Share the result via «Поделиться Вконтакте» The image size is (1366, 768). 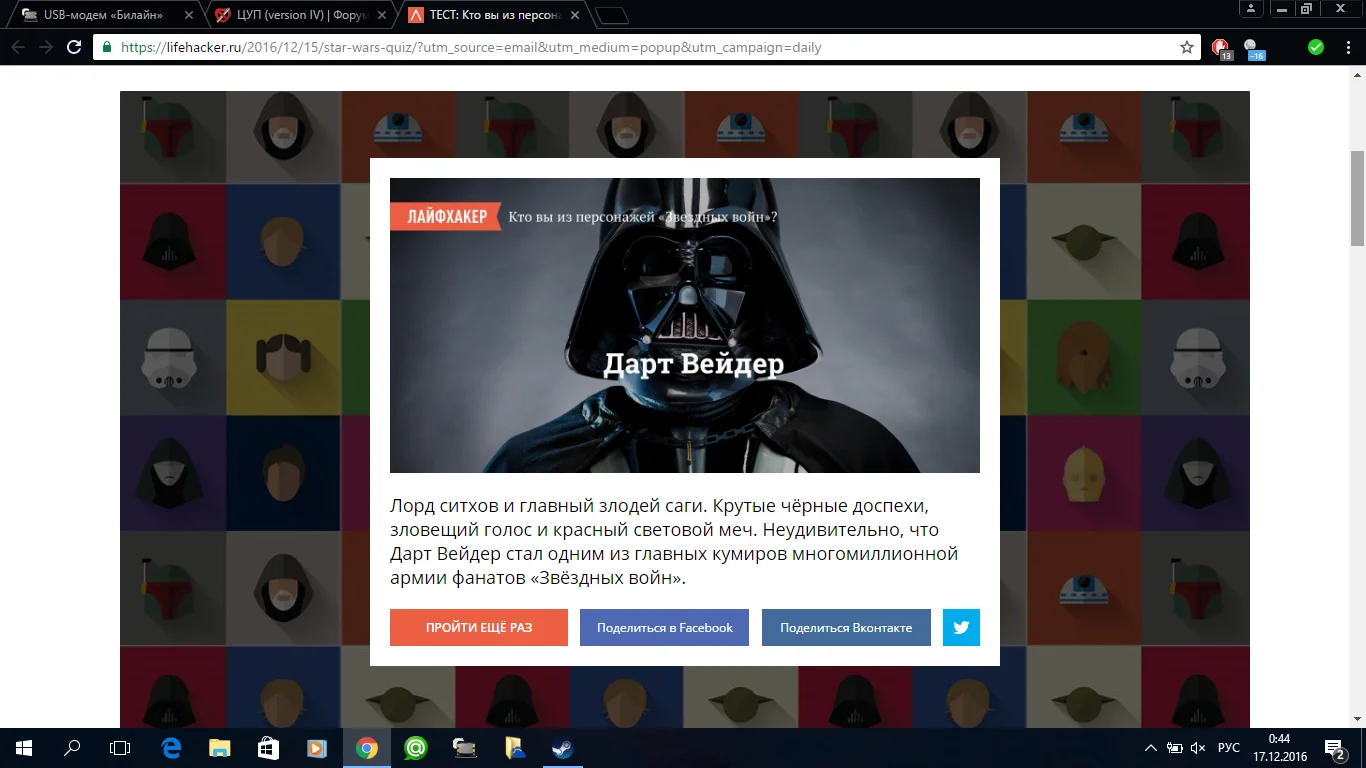pyautogui.click(x=846, y=627)
